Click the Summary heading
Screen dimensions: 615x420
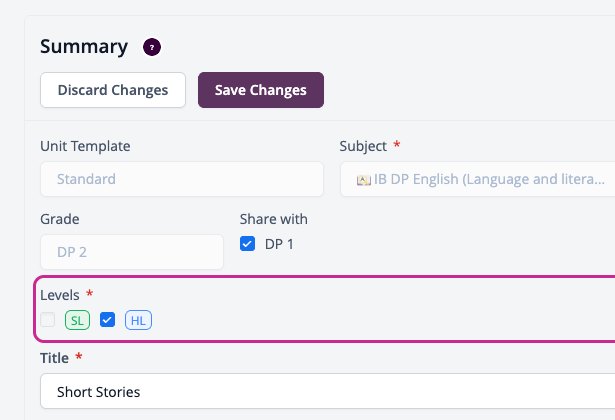point(84,47)
